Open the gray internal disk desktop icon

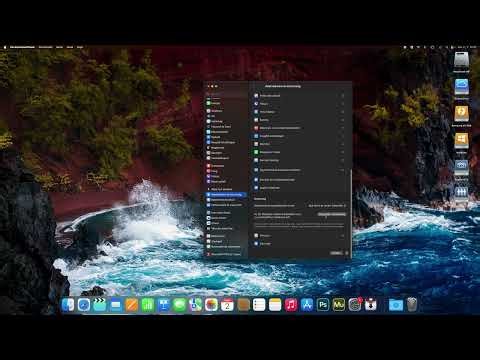(461, 61)
